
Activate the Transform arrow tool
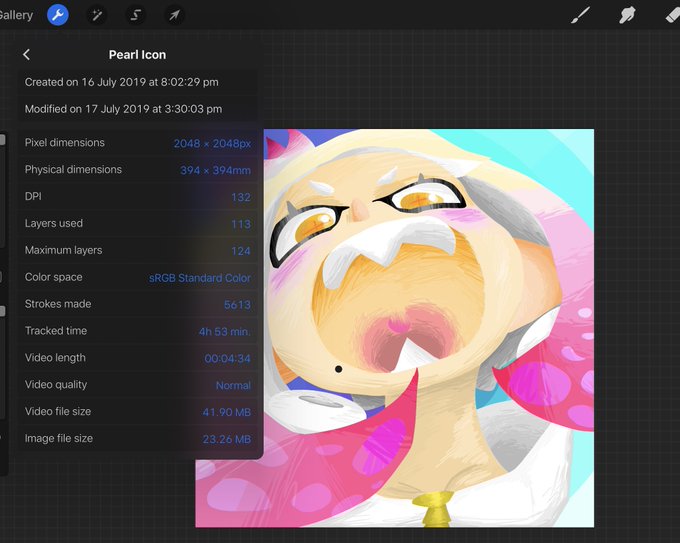pos(174,15)
